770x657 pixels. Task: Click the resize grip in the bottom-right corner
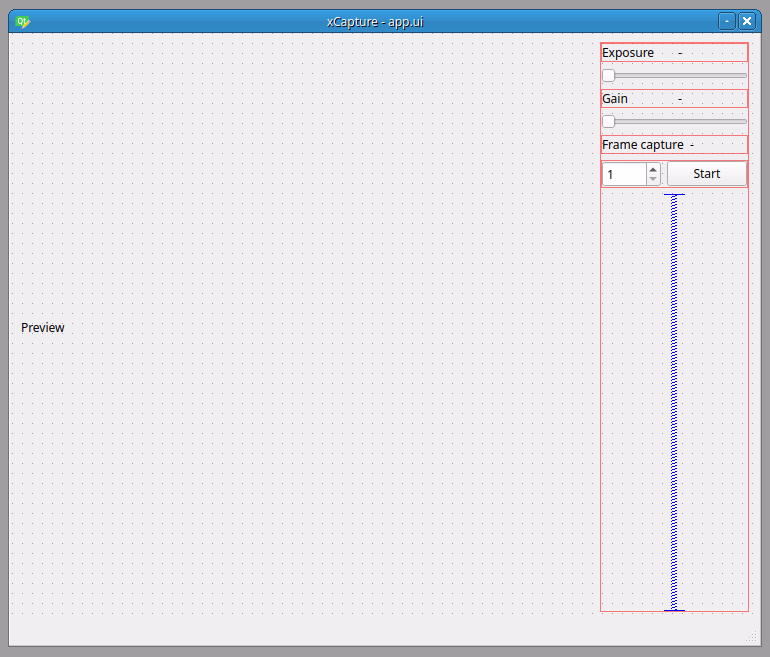[753, 636]
